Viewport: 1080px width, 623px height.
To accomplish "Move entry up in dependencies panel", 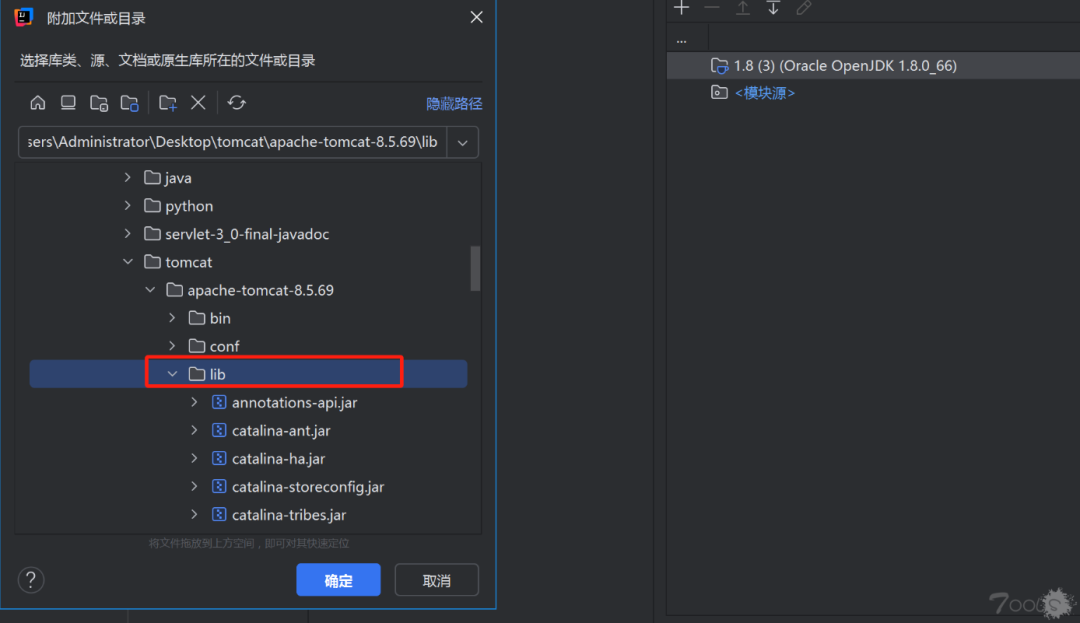I will (742, 8).
